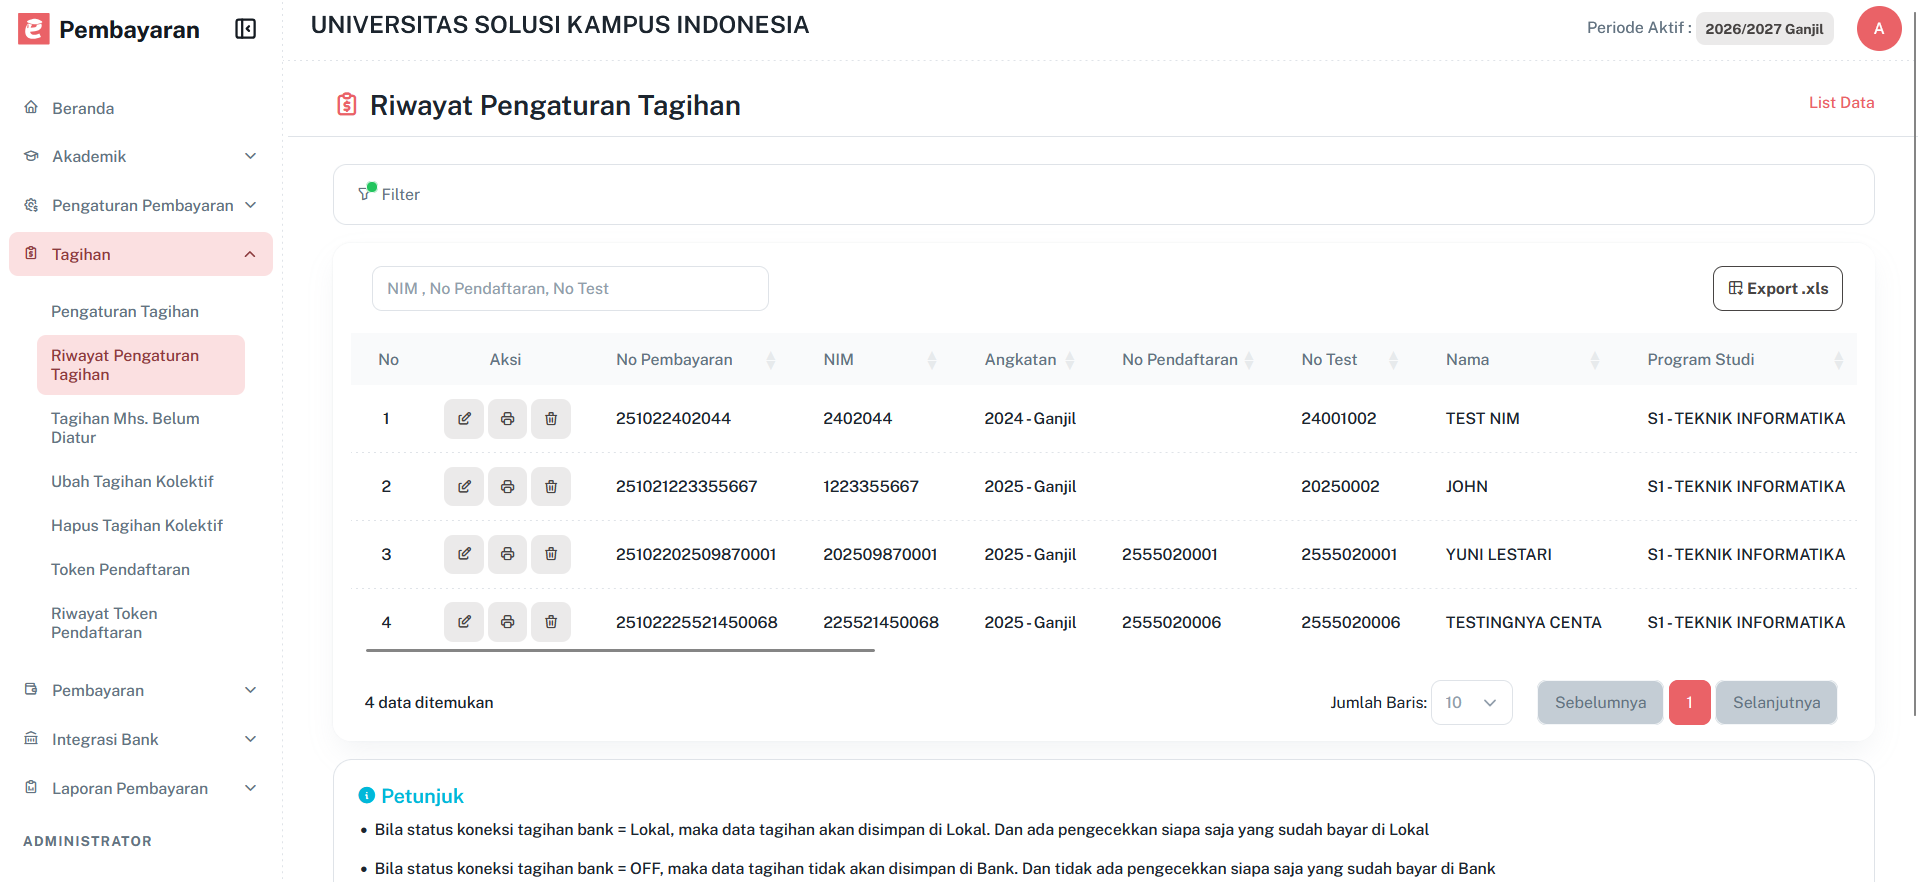Click the 2026/2027 Ganjil period badge
This screenshot has height=882, width=1918.
(x=1764, y=29)
